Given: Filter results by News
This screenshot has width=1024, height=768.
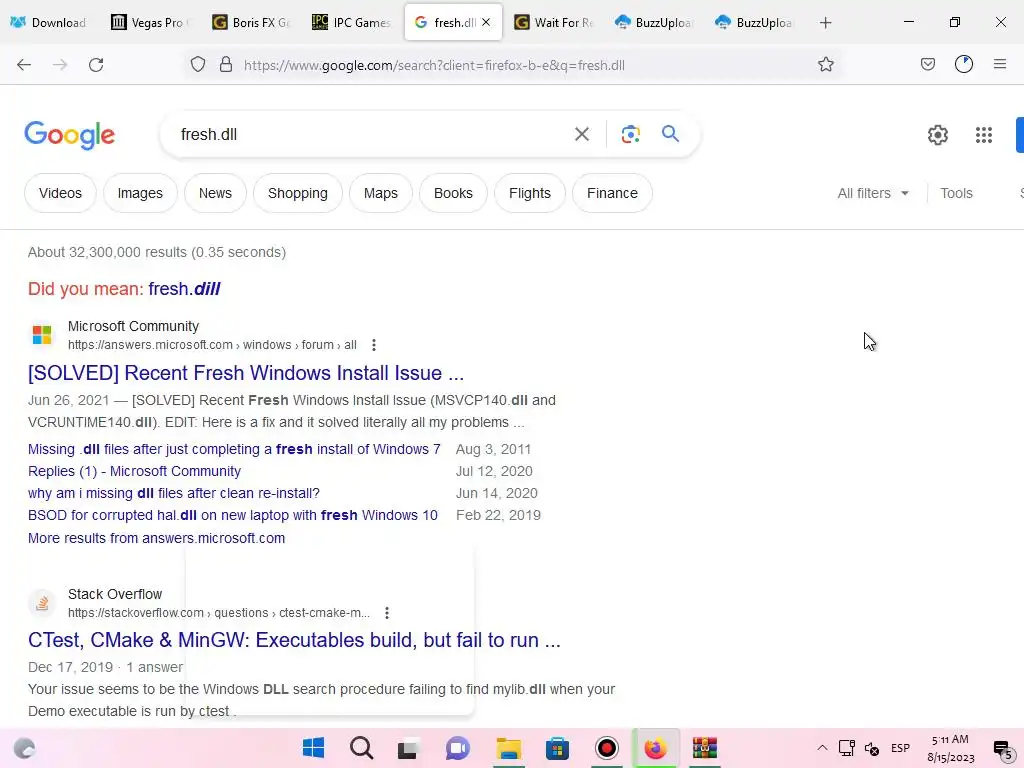Looking at the screenshot, I should (215, 193).
